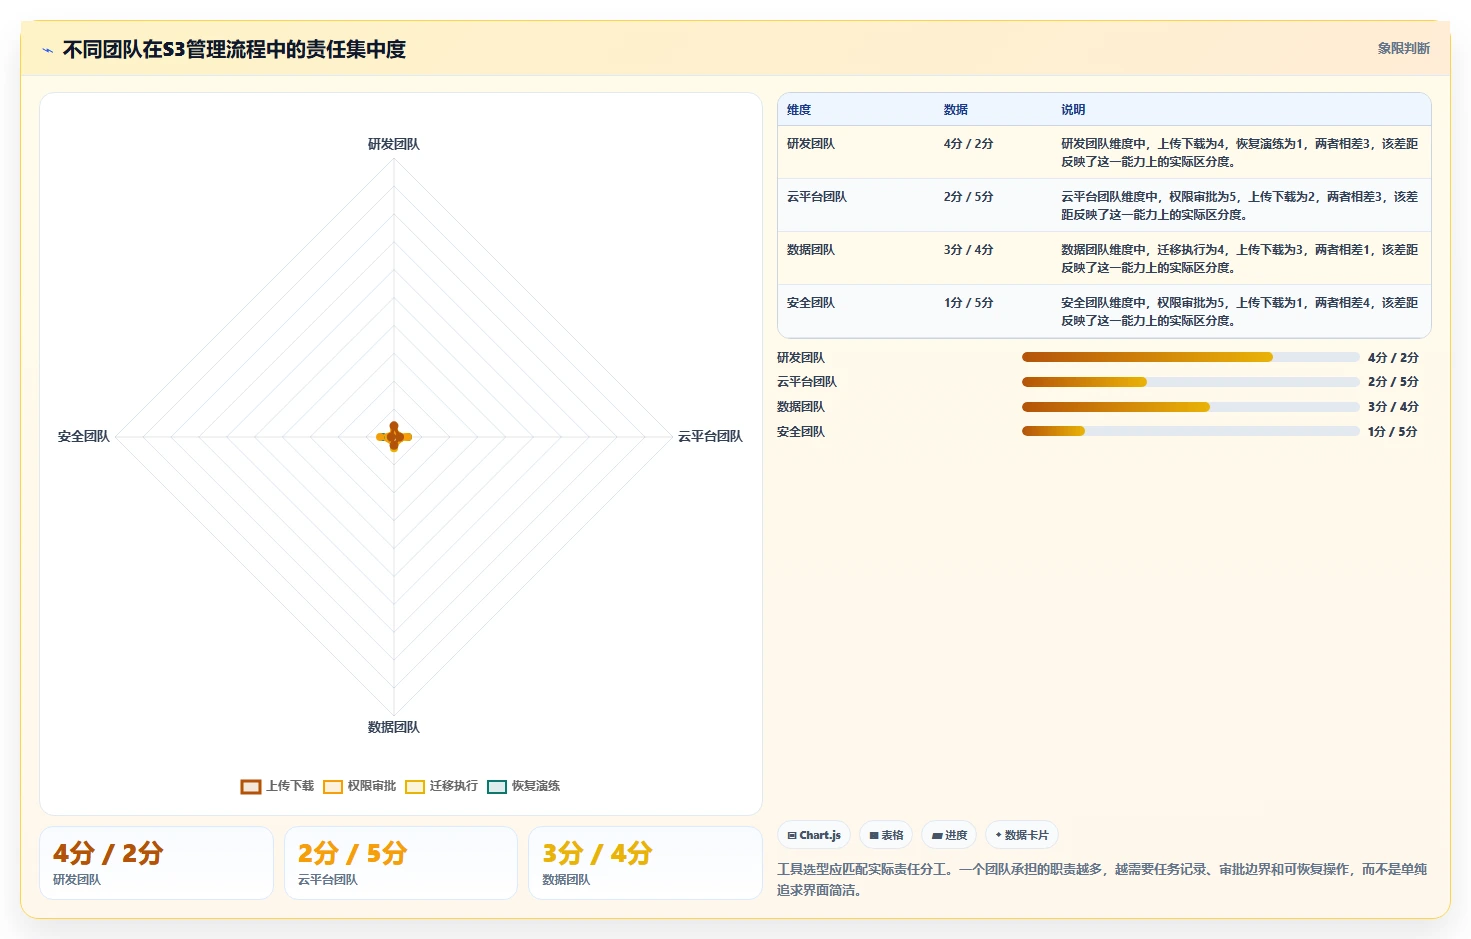Viewport: 1471px width, 939px height.
Task: Toggle the 上传下载 legend swatch
Action: click(x=251, y=787)
